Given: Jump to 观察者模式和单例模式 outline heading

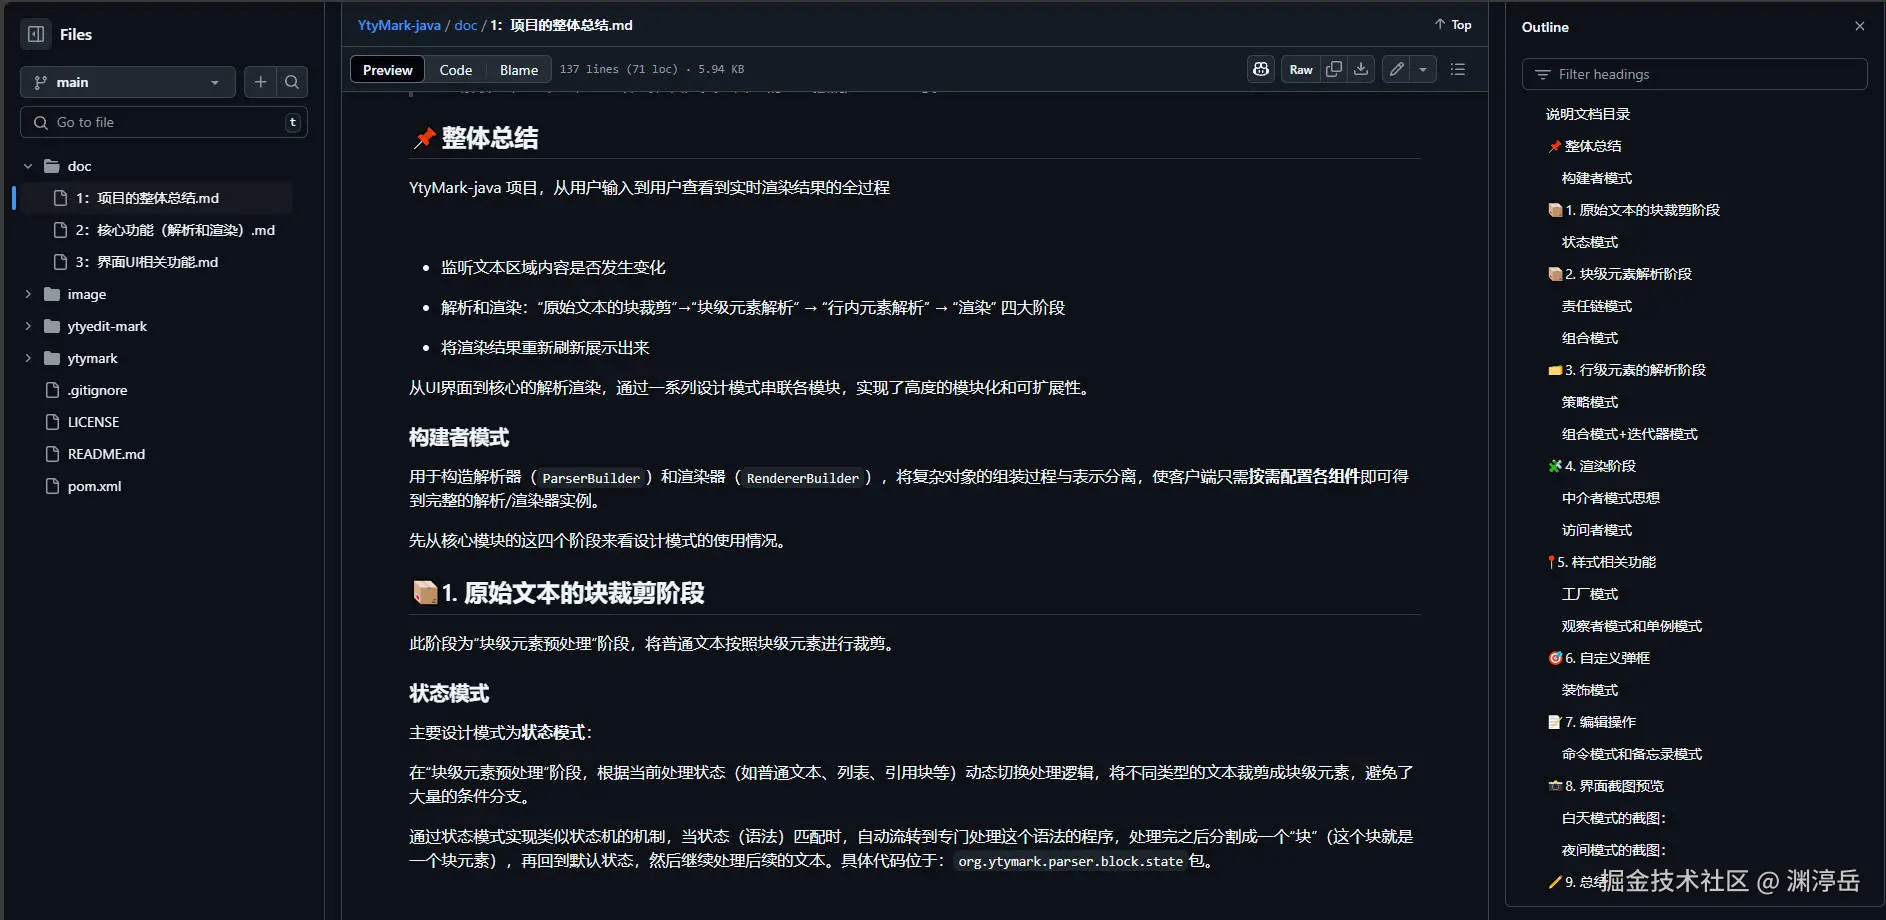Looking at the screenshot, I should (1632, 626).
